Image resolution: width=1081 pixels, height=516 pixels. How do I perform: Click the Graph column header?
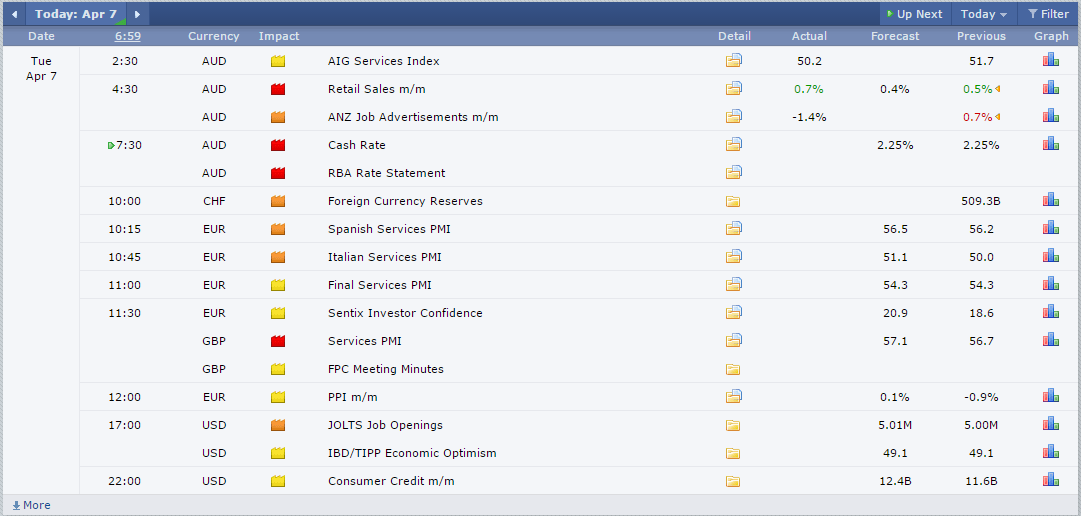click(1051, 36)
